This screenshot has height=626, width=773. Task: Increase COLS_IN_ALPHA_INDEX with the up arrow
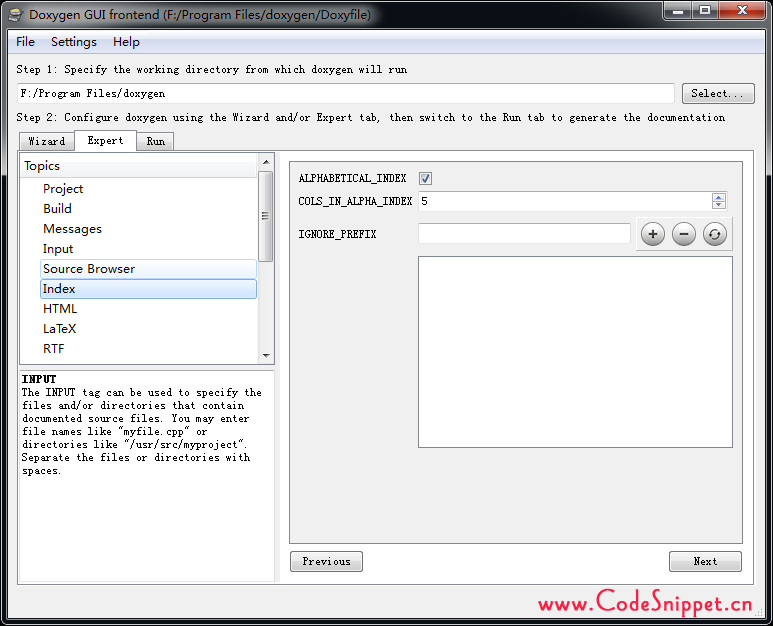pos(719,197)
